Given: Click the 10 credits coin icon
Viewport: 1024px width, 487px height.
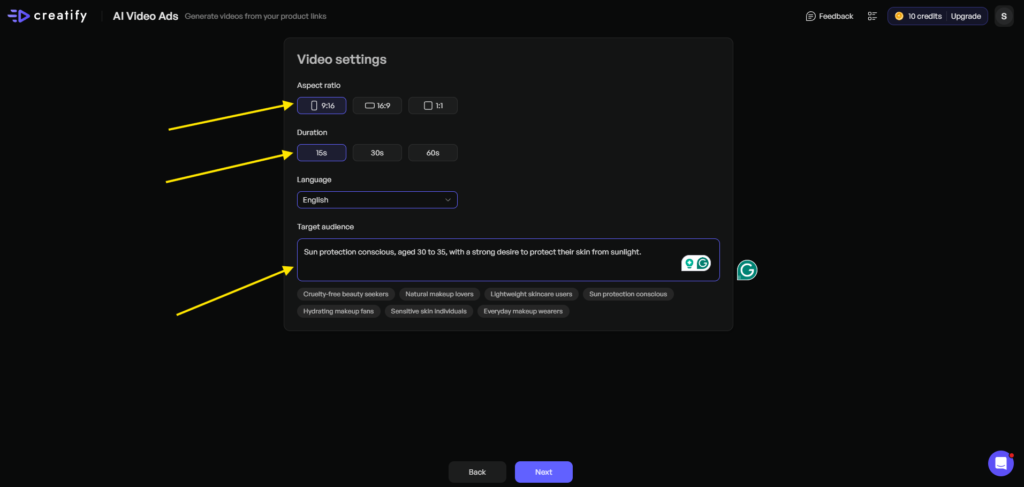Looking at the screenshot, I should tap(899, 16).
